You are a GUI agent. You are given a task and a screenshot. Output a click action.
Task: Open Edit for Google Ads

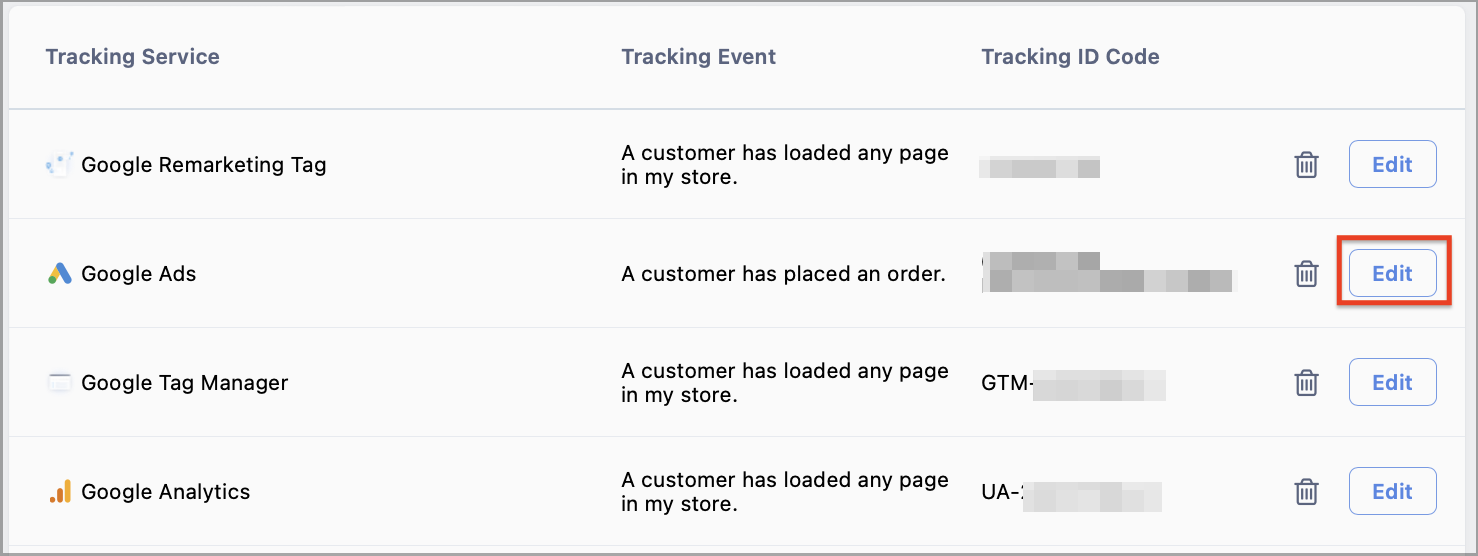pos(1392,274)
